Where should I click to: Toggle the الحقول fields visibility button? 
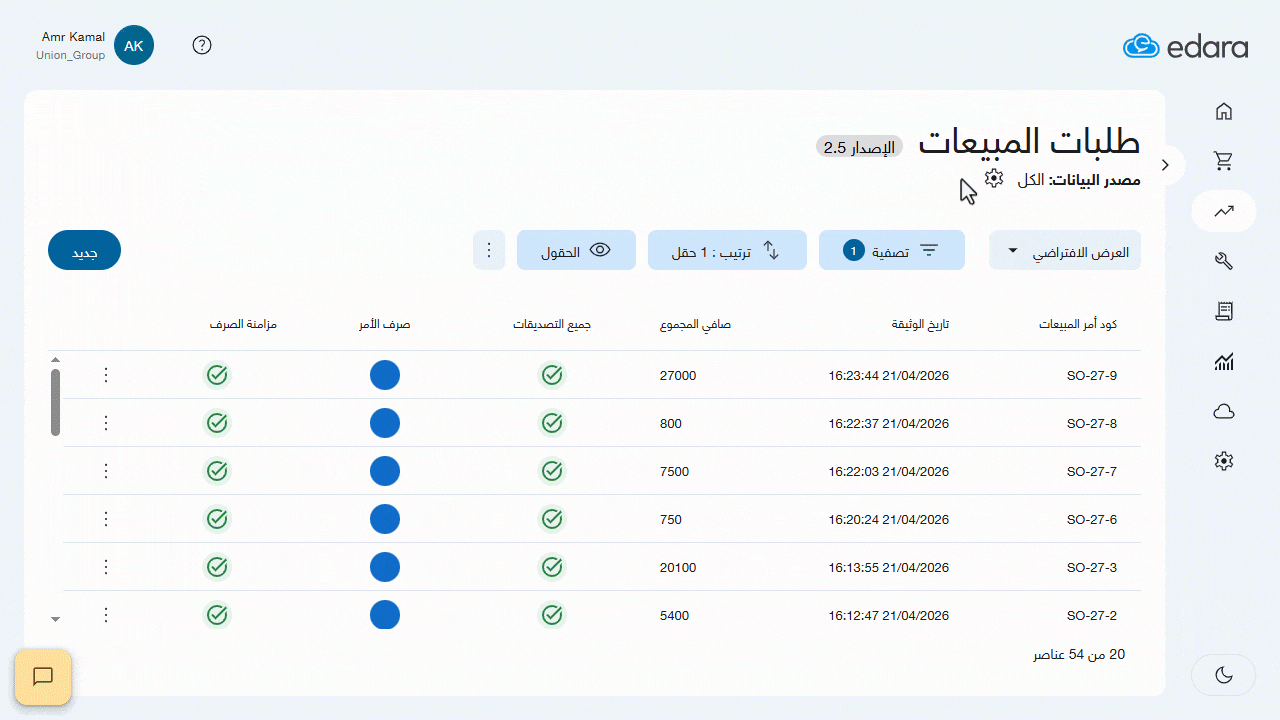tap(576, 250)
